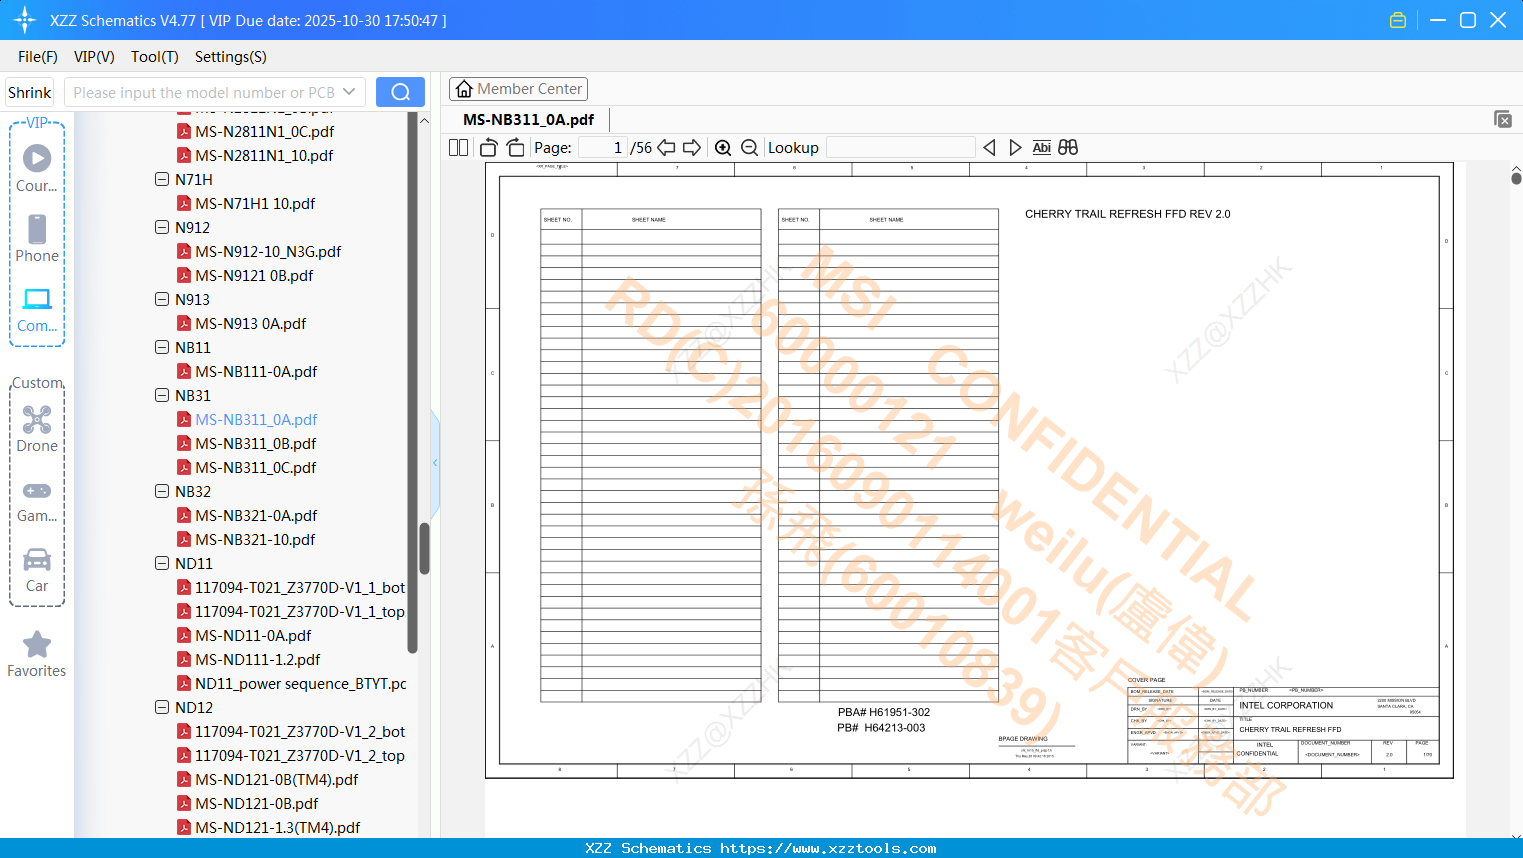Zoom out of the schematic

click(749, 147)
